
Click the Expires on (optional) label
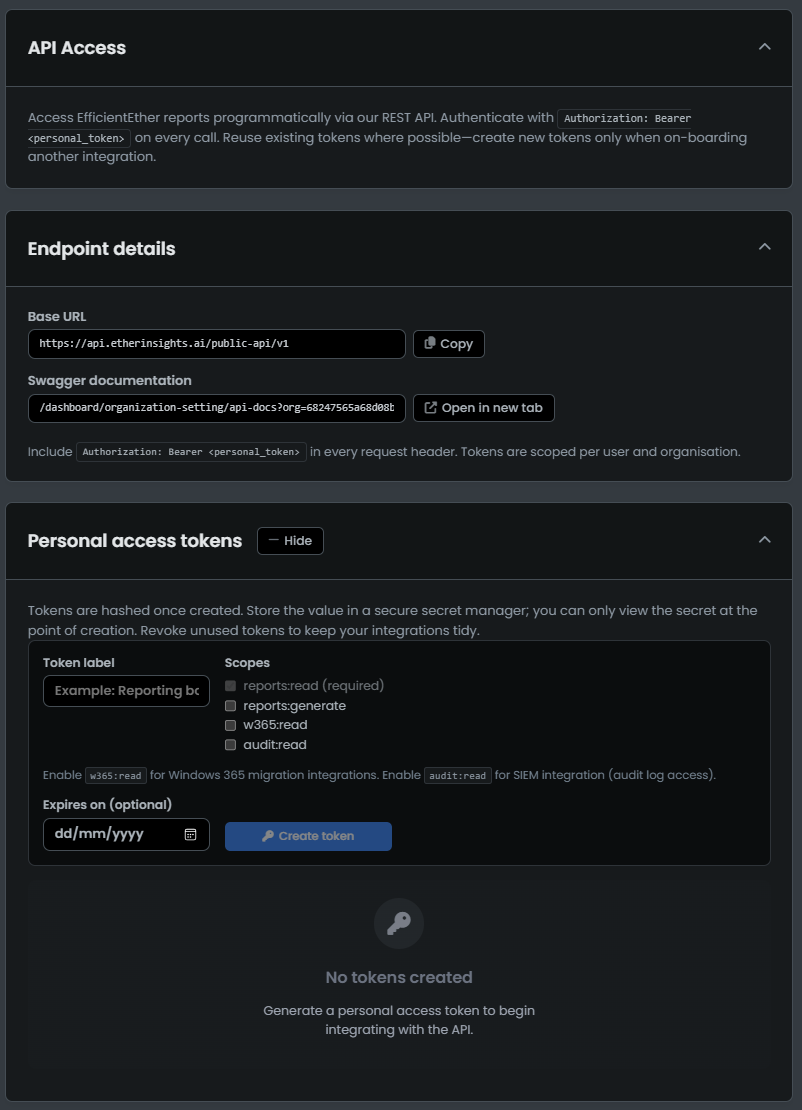(107, 805)
